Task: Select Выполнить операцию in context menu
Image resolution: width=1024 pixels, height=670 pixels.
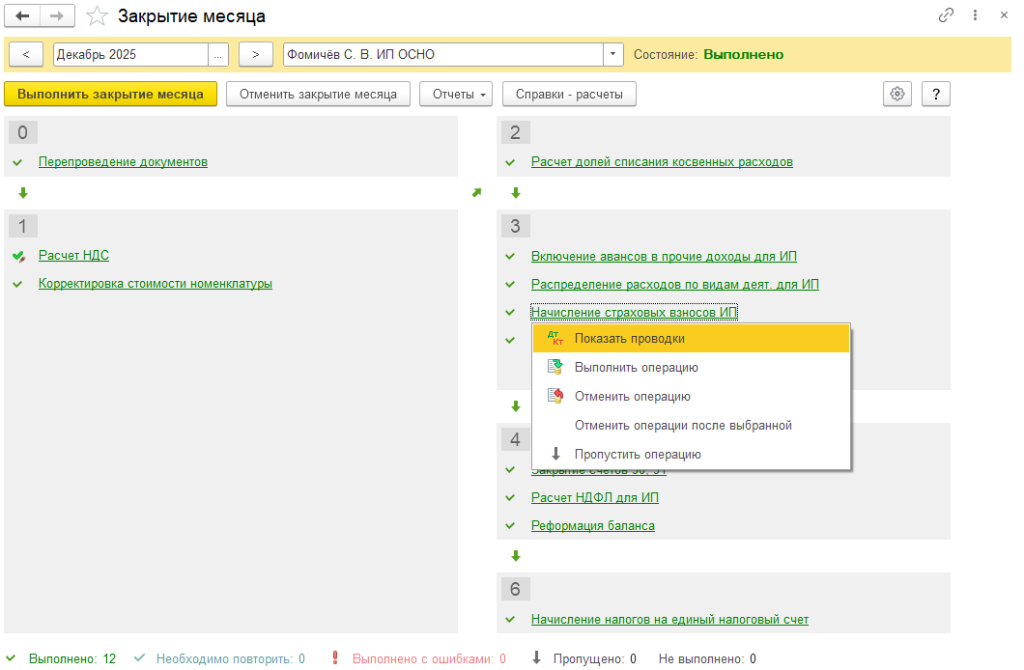Action: [636, 367]
